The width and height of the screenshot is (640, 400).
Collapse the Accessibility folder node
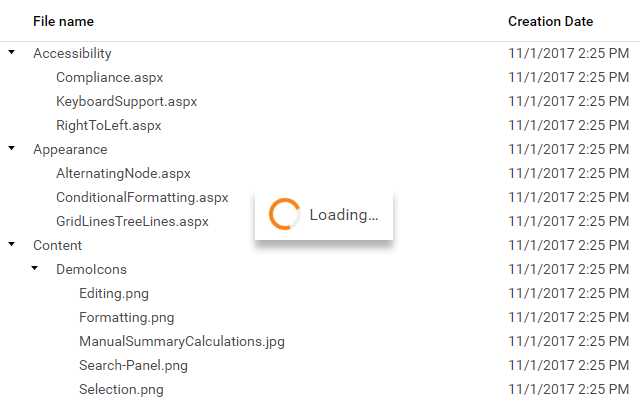tap(12, 53)
